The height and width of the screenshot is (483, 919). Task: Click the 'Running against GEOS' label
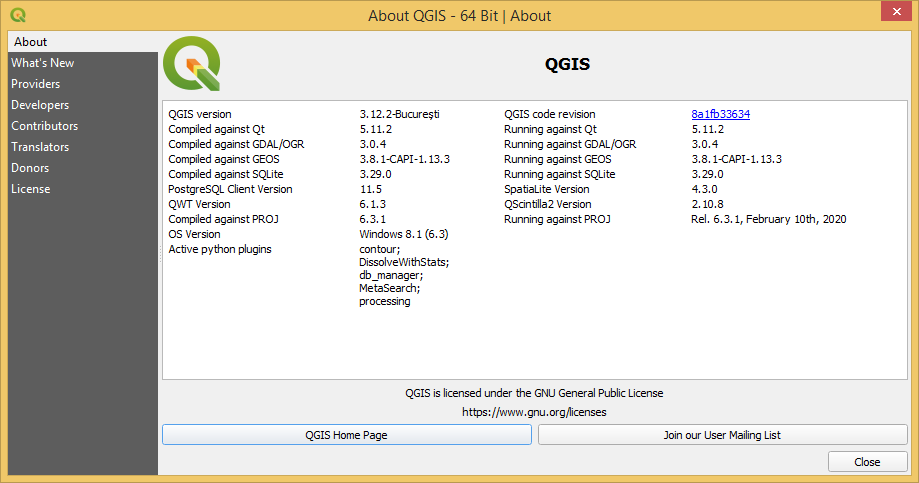pos(557,159)
